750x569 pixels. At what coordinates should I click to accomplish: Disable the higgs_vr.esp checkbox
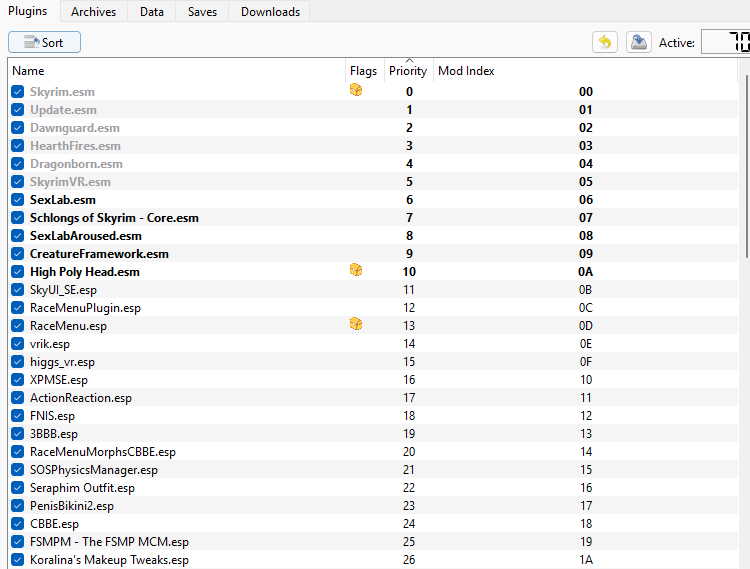point(18,361)
